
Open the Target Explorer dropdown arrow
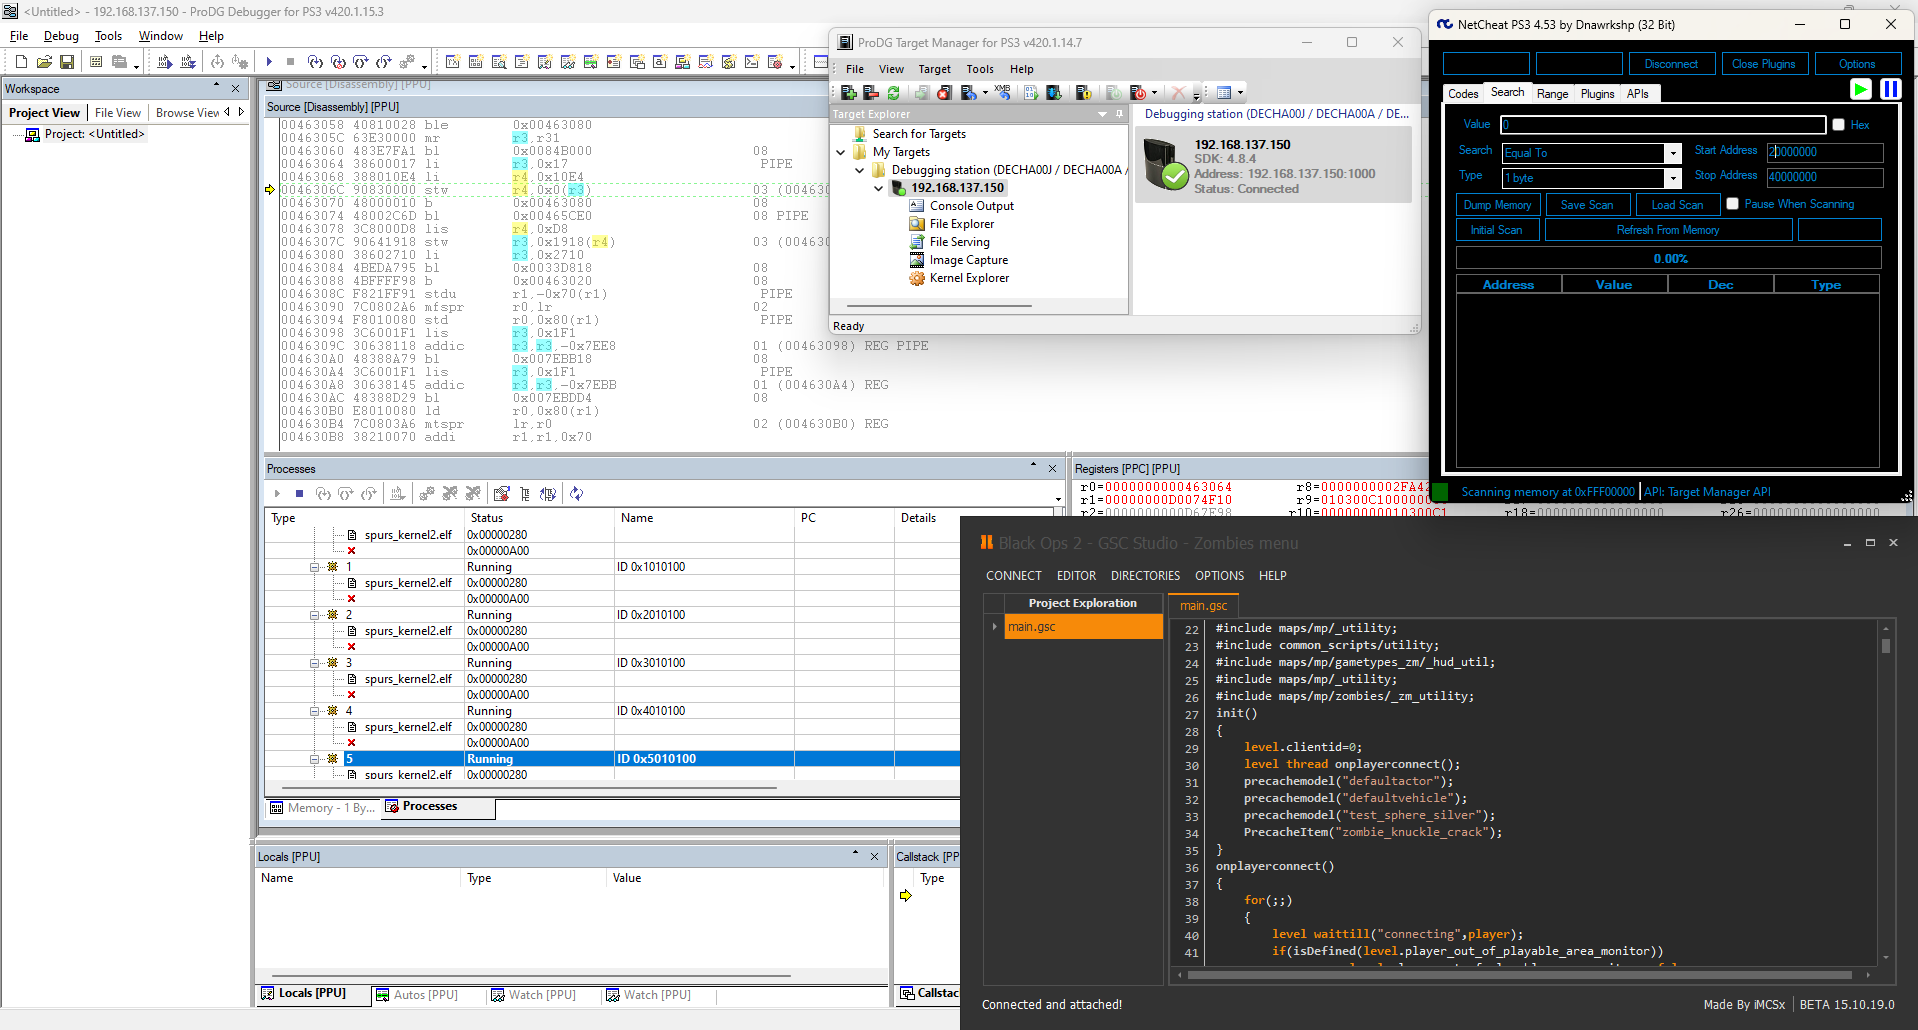coord(1103,115)
